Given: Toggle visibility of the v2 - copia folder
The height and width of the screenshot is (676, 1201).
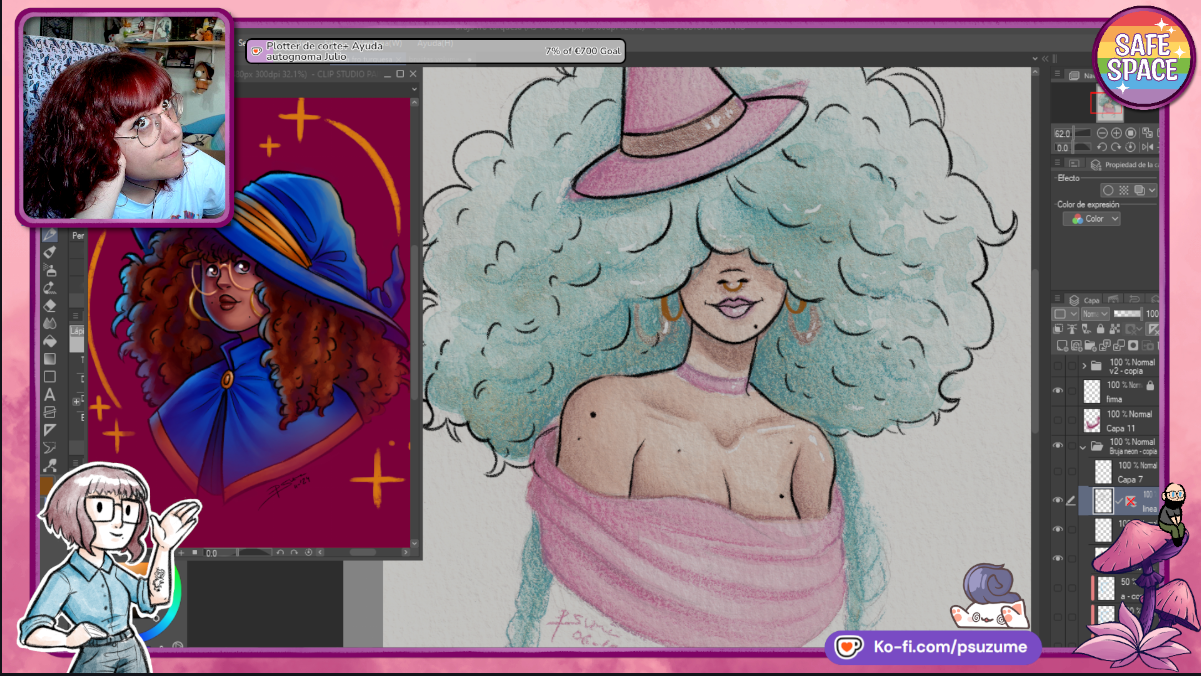Looking at the screenshot, I should coord(1058,365).
